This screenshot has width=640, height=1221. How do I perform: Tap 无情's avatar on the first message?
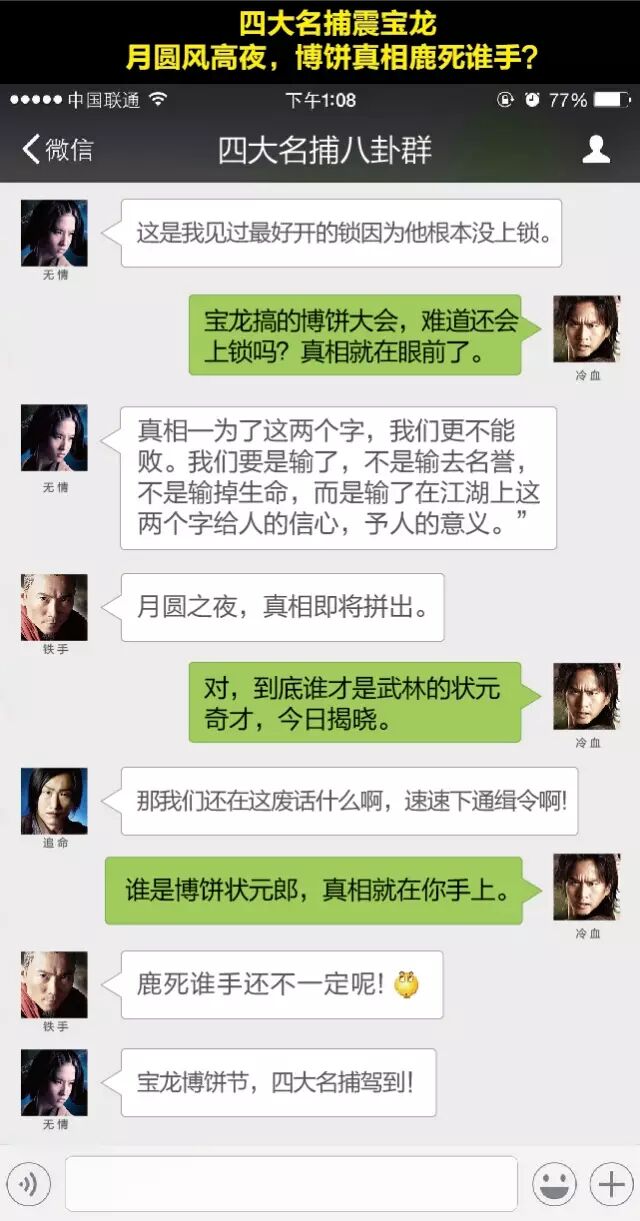[54, 233]
